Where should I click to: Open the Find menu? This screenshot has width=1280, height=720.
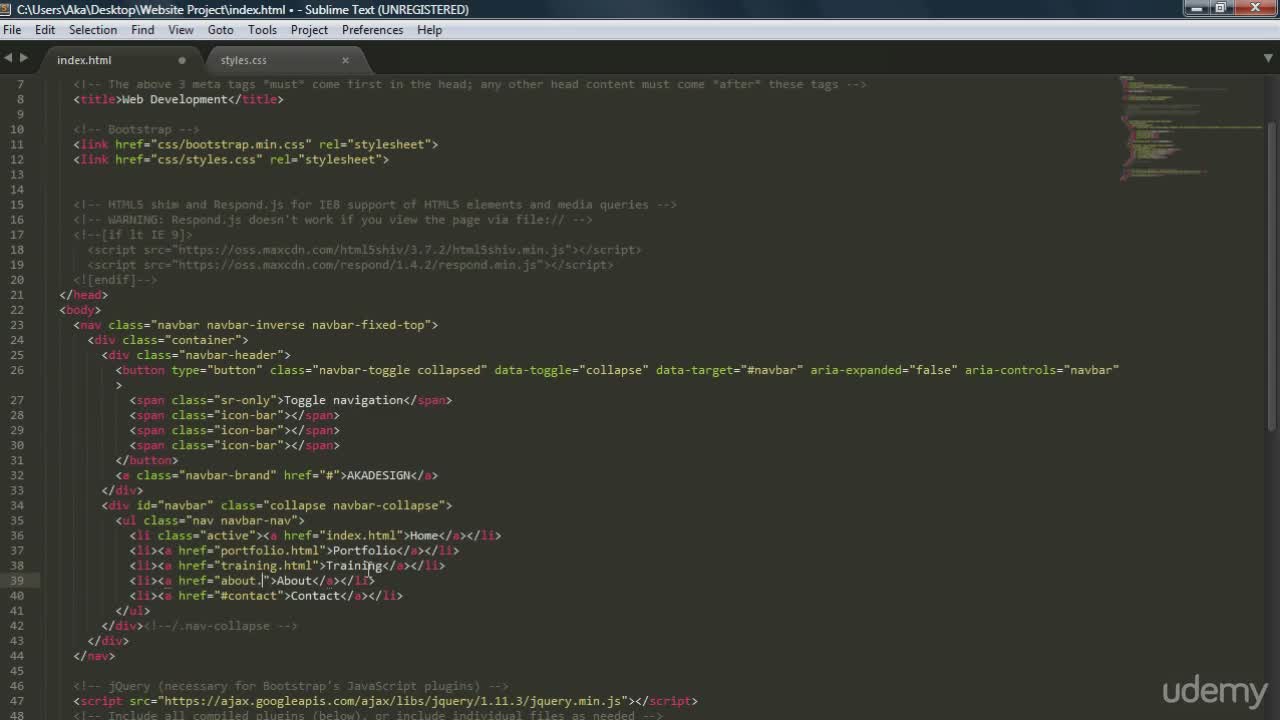click(143, 30)
